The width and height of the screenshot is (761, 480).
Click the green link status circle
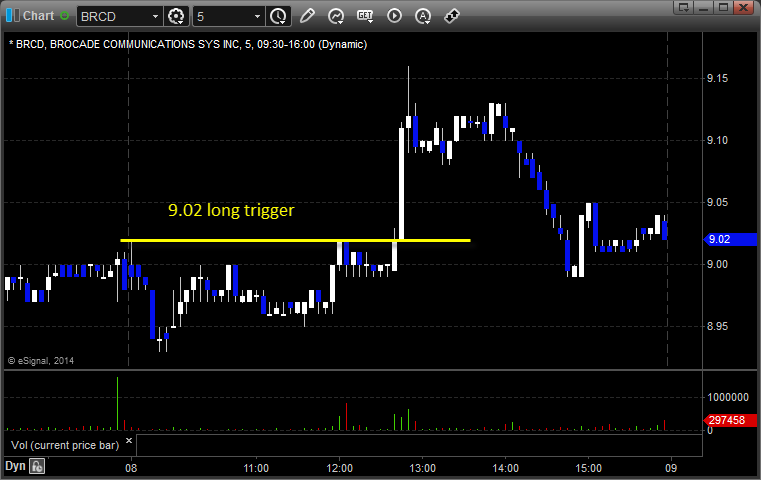point(65,16)
